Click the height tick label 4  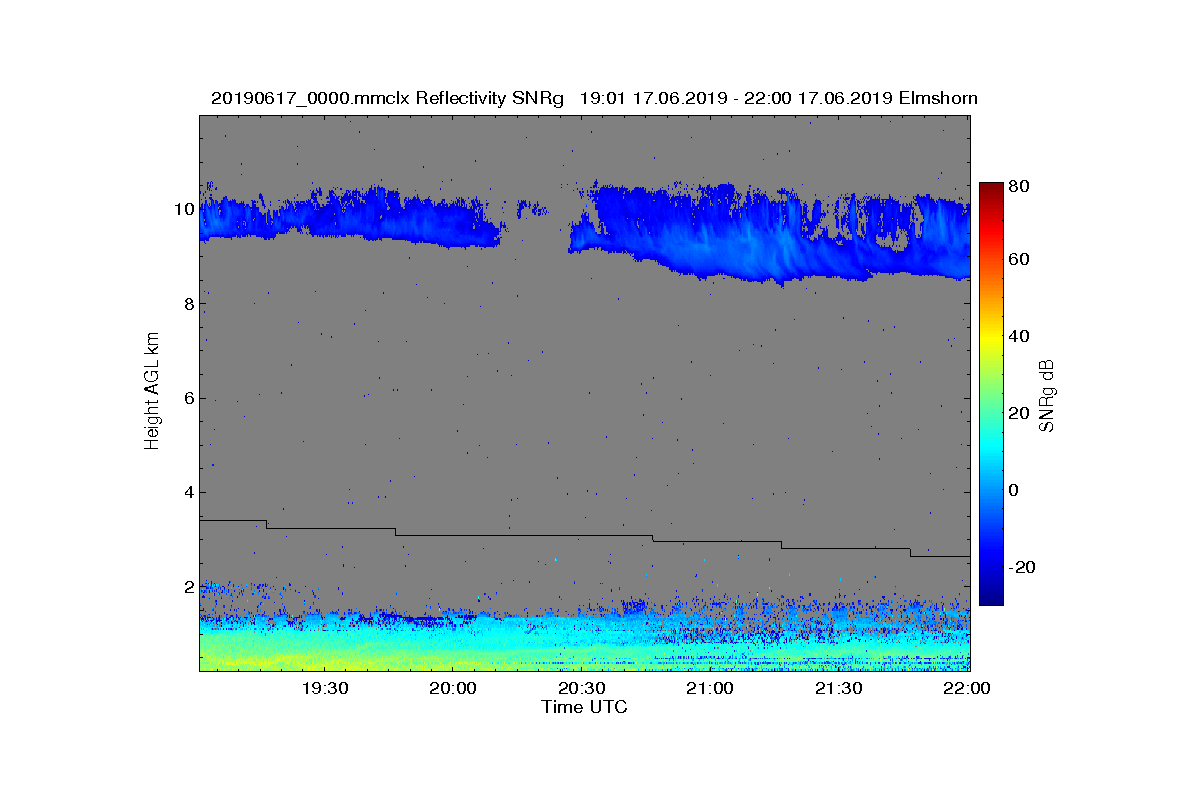[187, 492]
